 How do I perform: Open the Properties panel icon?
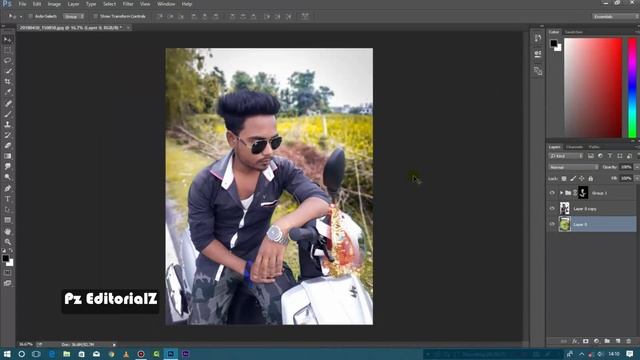pyautogui.click(x=538, y=54)
